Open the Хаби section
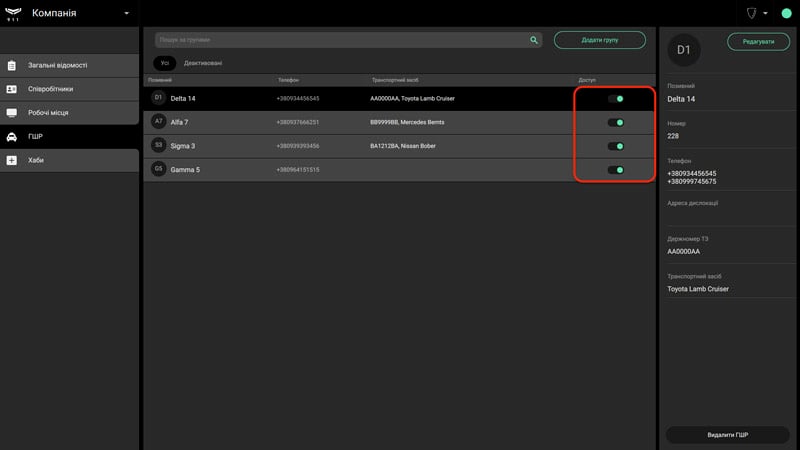 click(69, 160)
